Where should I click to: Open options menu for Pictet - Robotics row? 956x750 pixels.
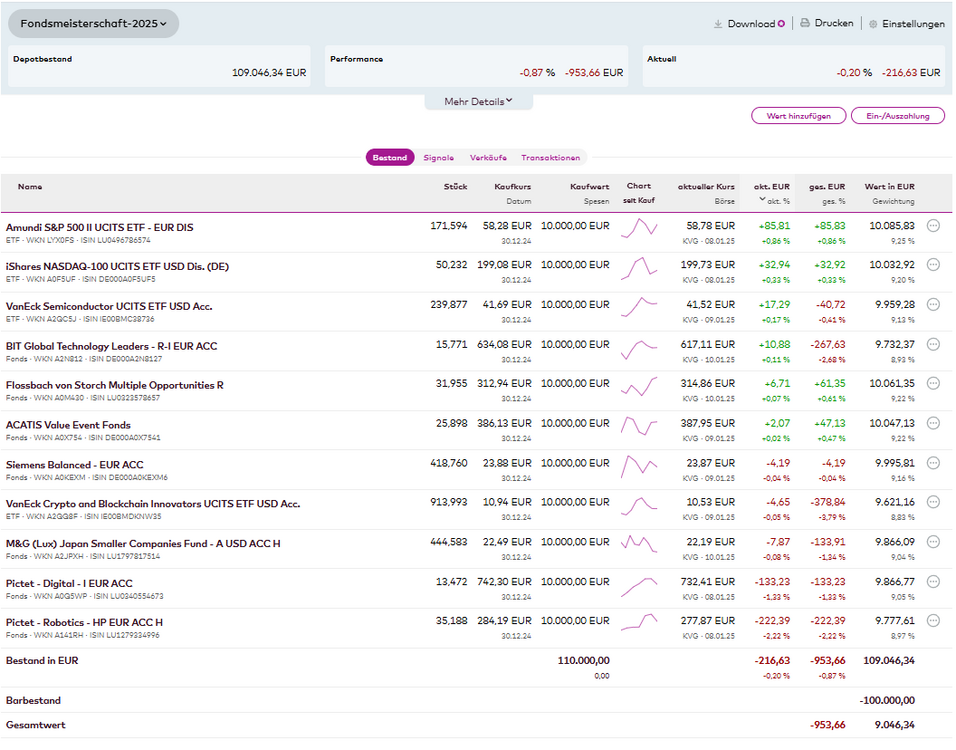coord(933,621)
